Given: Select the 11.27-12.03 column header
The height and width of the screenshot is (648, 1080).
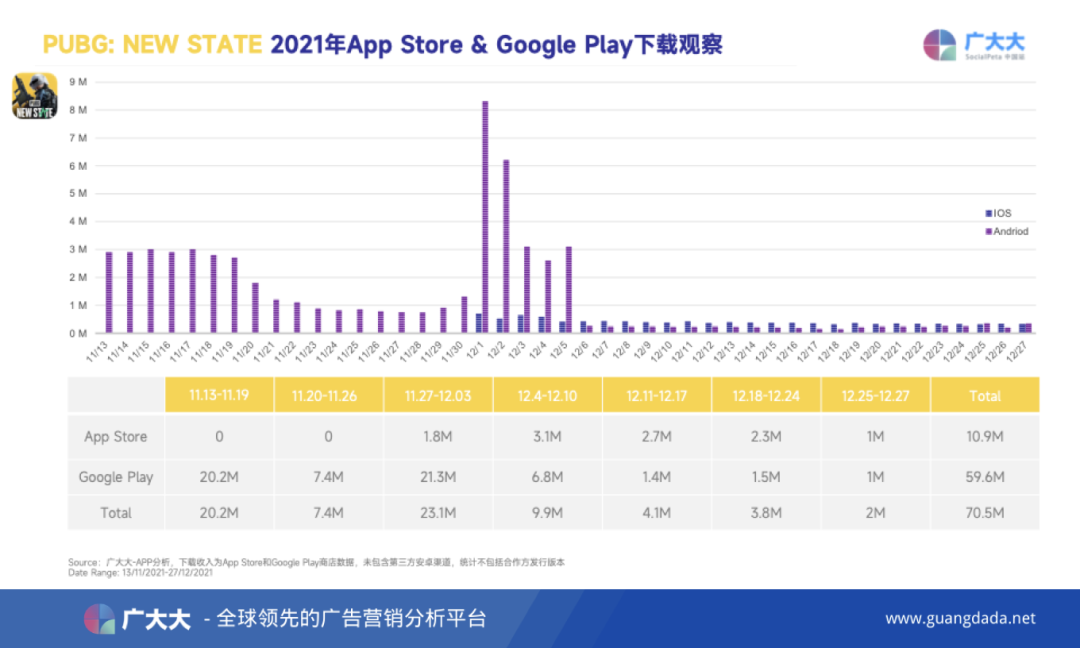Looking at the screenshot, I should (438, 395).
